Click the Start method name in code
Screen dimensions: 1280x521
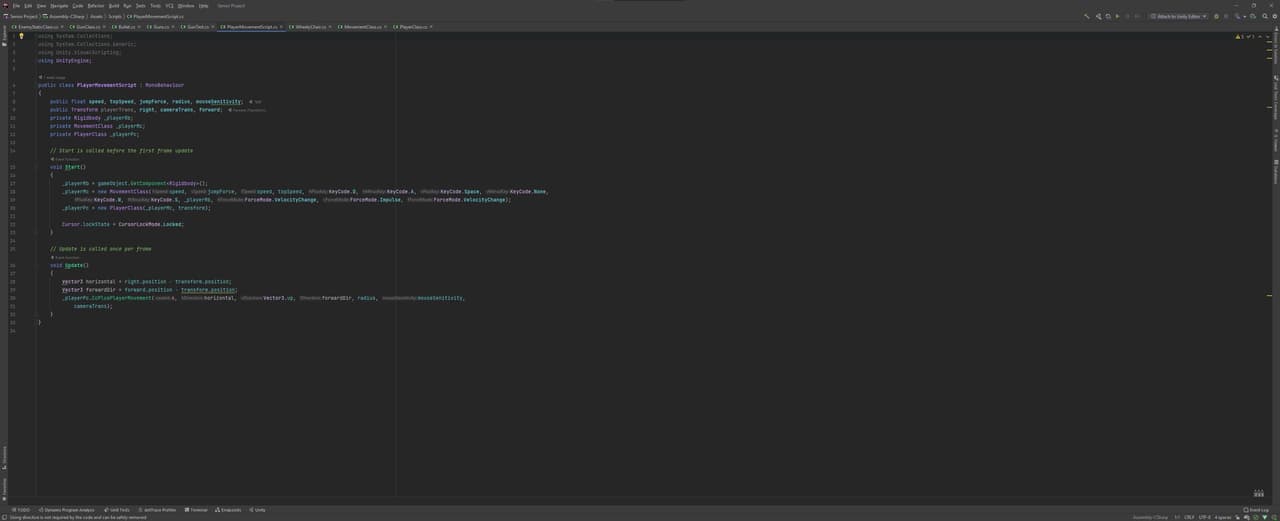(73, 167)
